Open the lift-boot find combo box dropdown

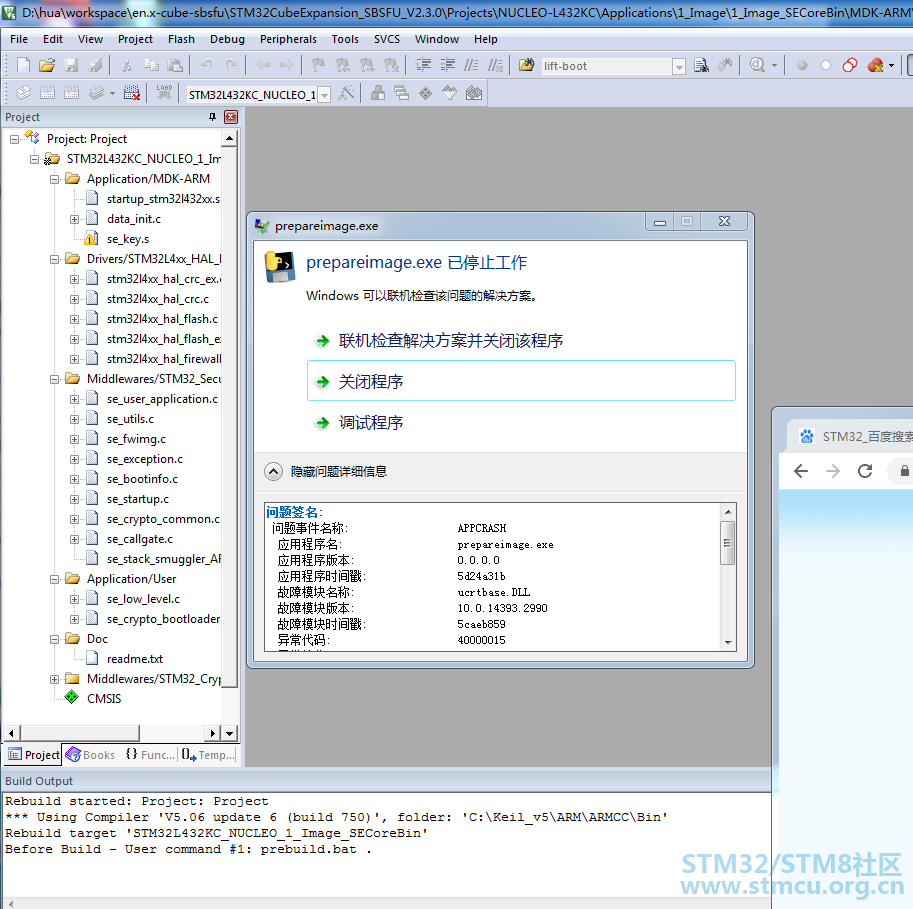(x=679, y=66)
